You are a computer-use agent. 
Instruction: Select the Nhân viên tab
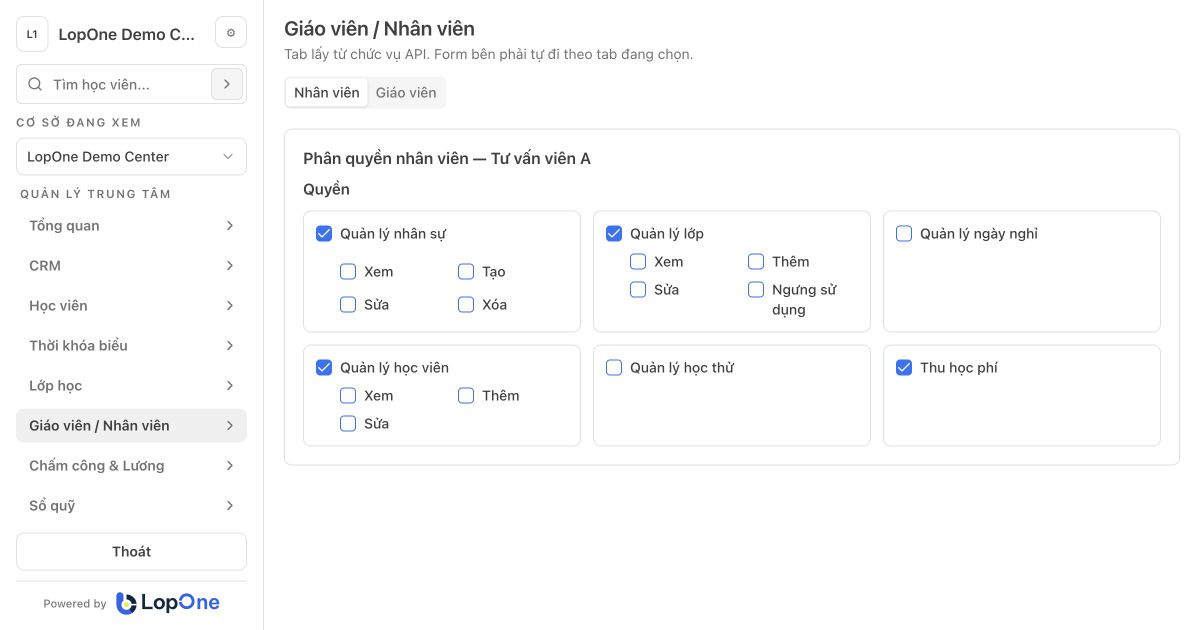tap(327, 93)
